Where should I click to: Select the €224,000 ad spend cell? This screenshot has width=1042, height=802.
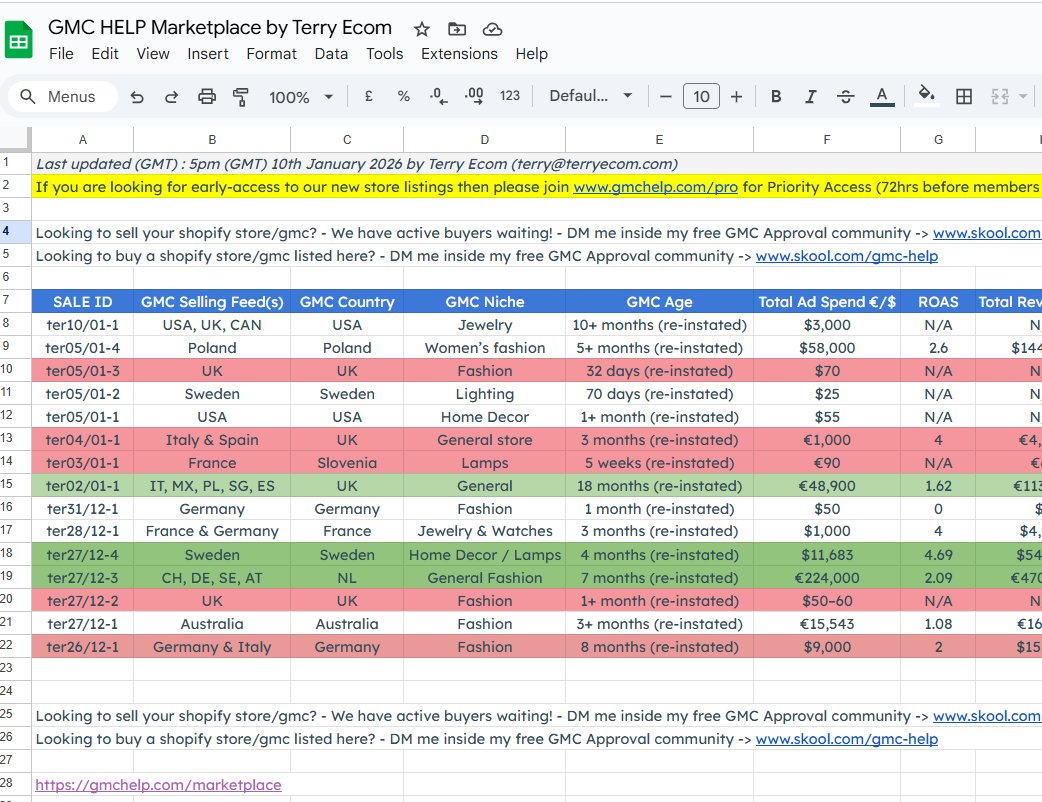tap(827, 578)
